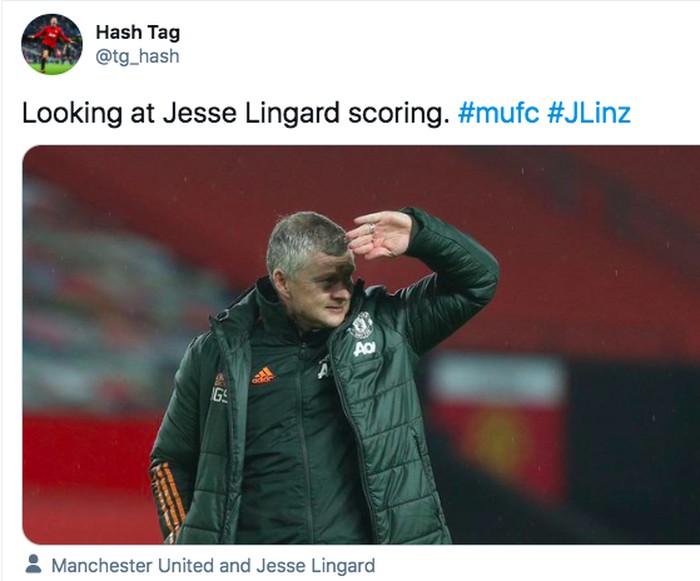This screenshot has height=581, width=700.
Task: Open the @tg_hash handle link
Action: (x=138, y=57)
